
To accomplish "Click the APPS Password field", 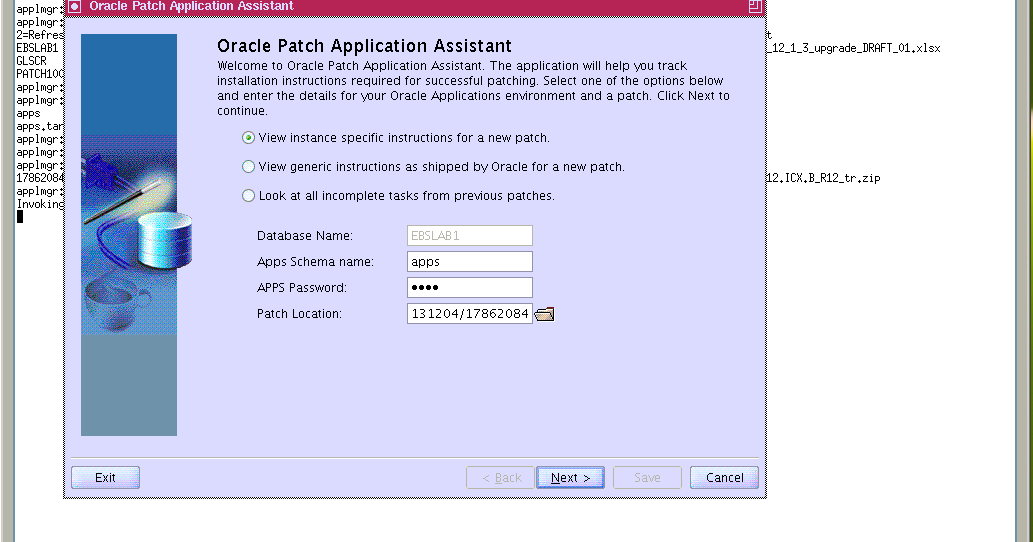I will tap(470, 288).
